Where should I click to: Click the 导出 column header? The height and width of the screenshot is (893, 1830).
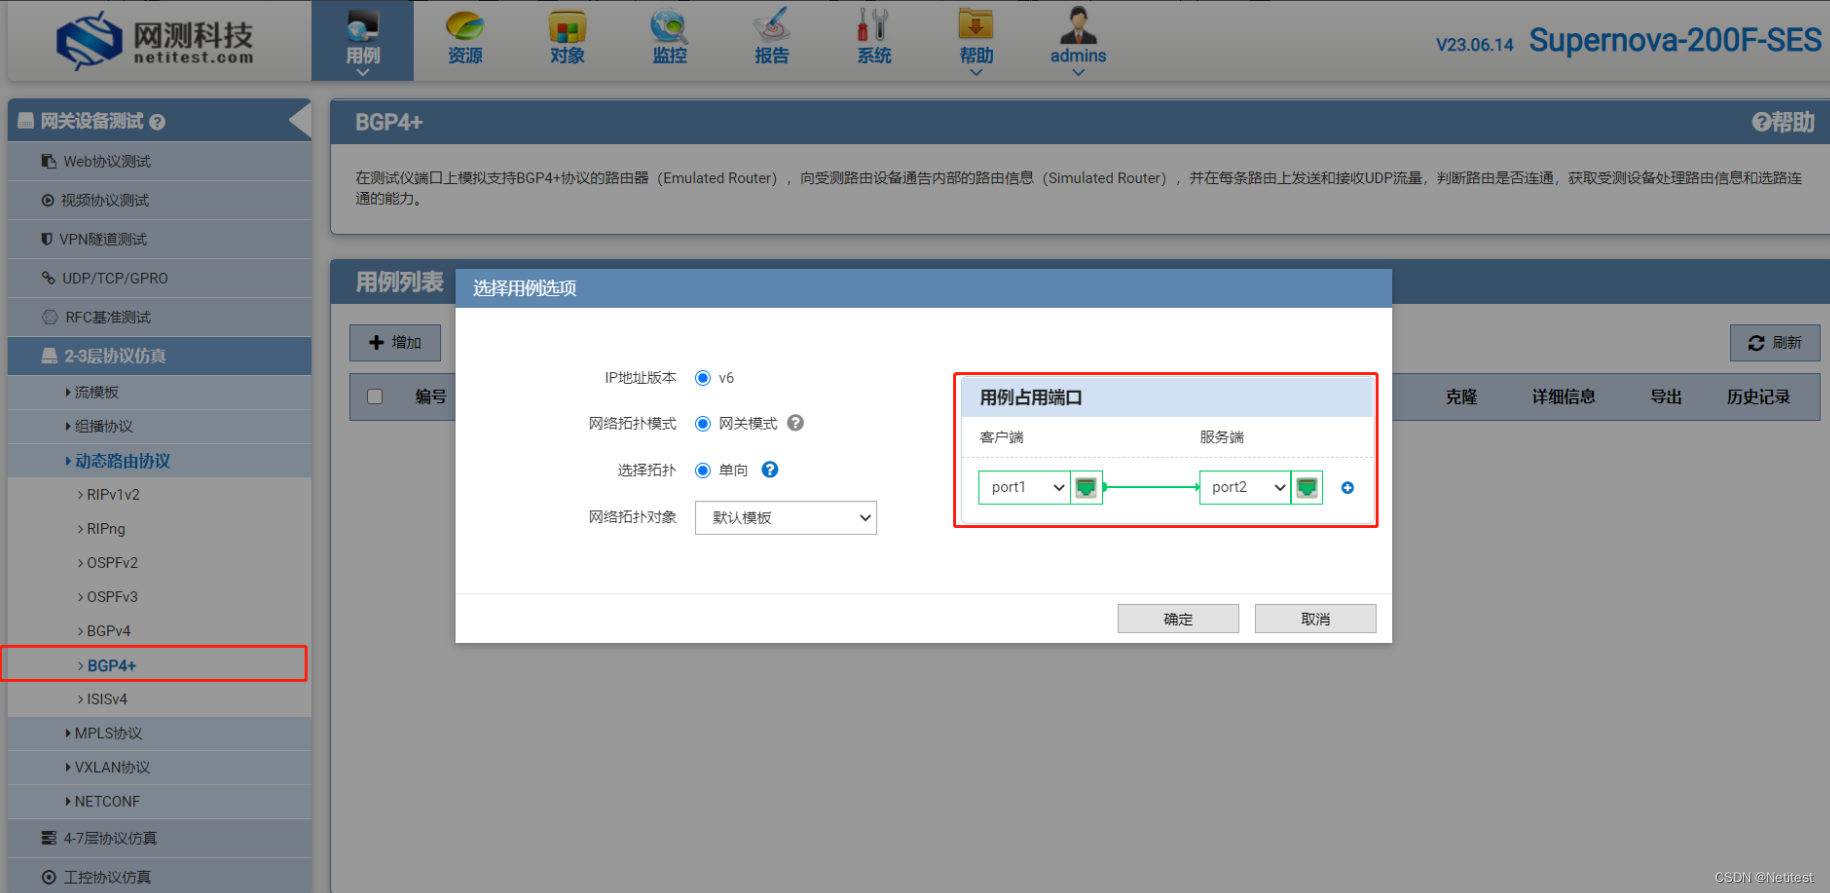point(1666,397)
